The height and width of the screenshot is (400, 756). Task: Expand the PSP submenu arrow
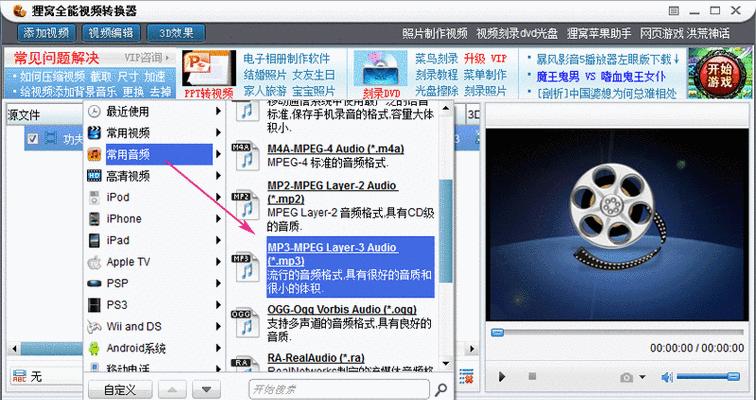click(218, 283)
